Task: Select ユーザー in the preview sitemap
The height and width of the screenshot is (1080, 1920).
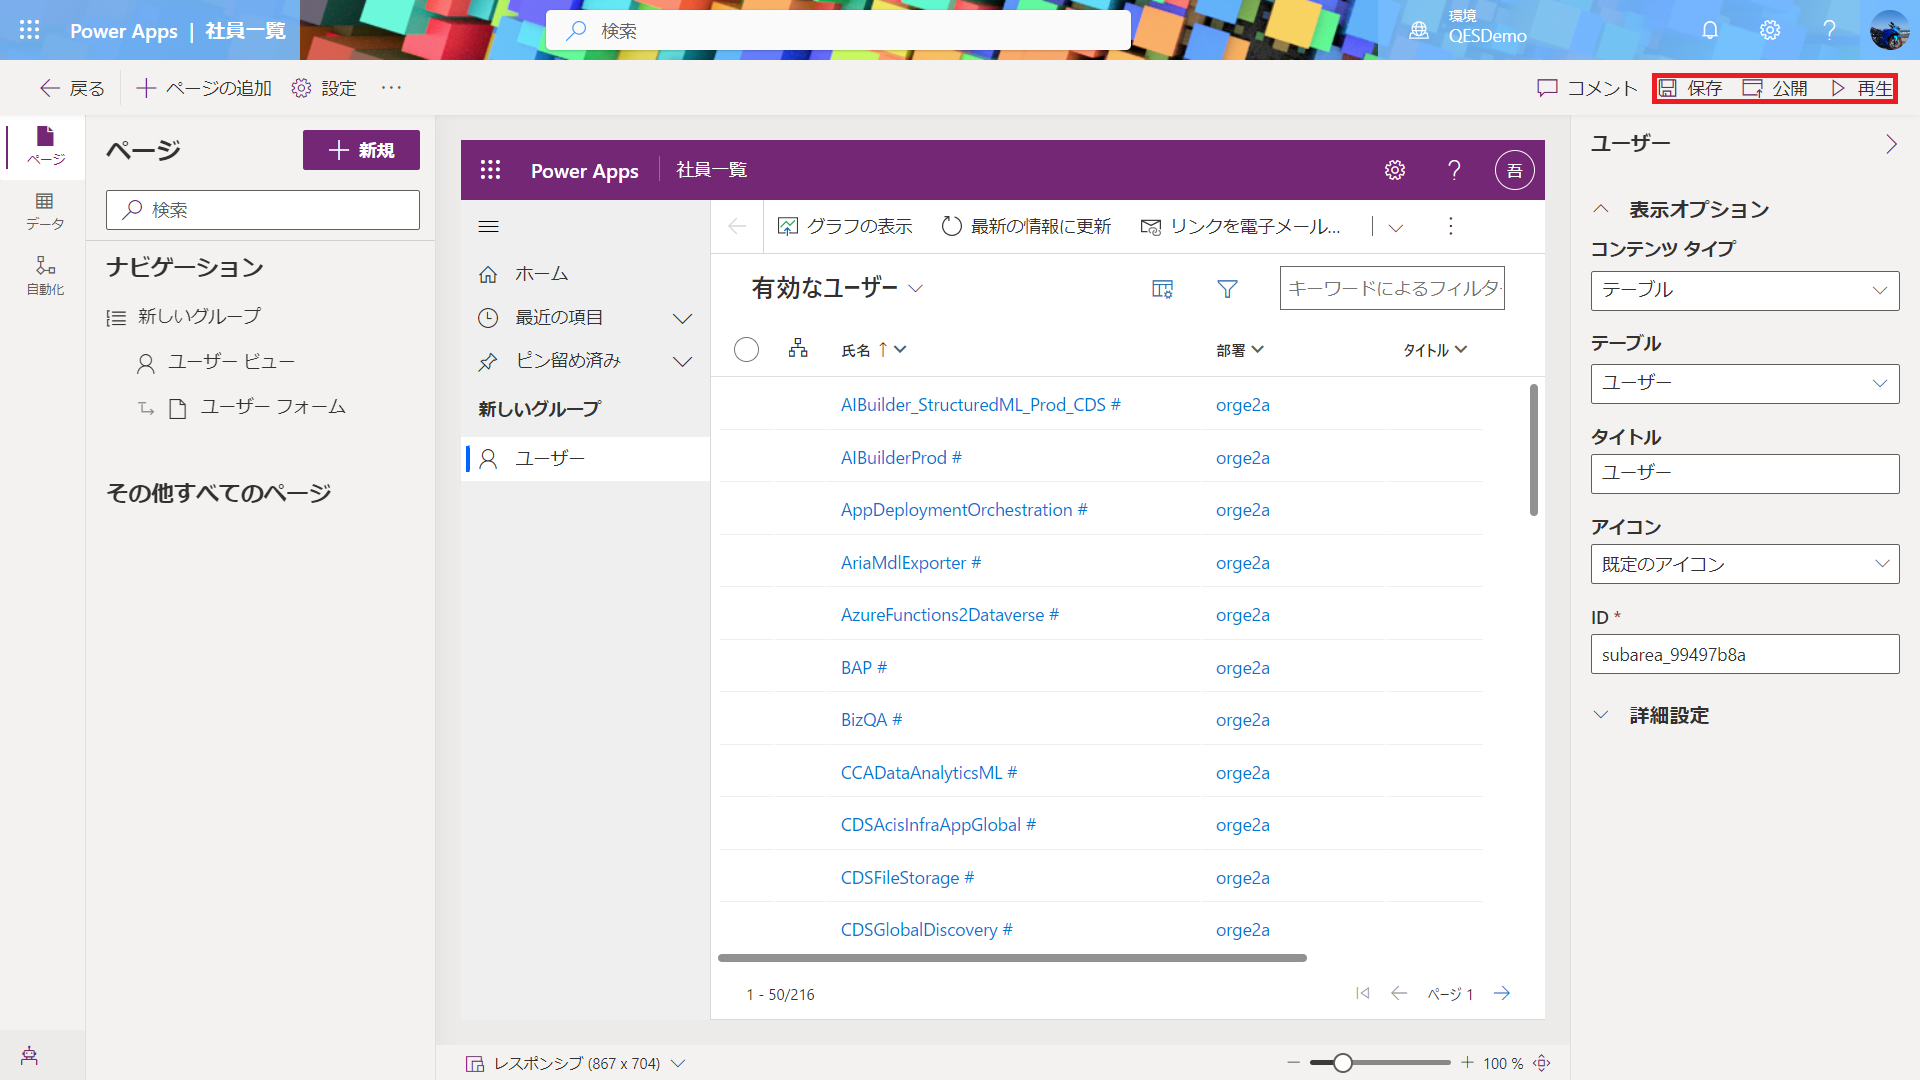Action: point(585,459)
